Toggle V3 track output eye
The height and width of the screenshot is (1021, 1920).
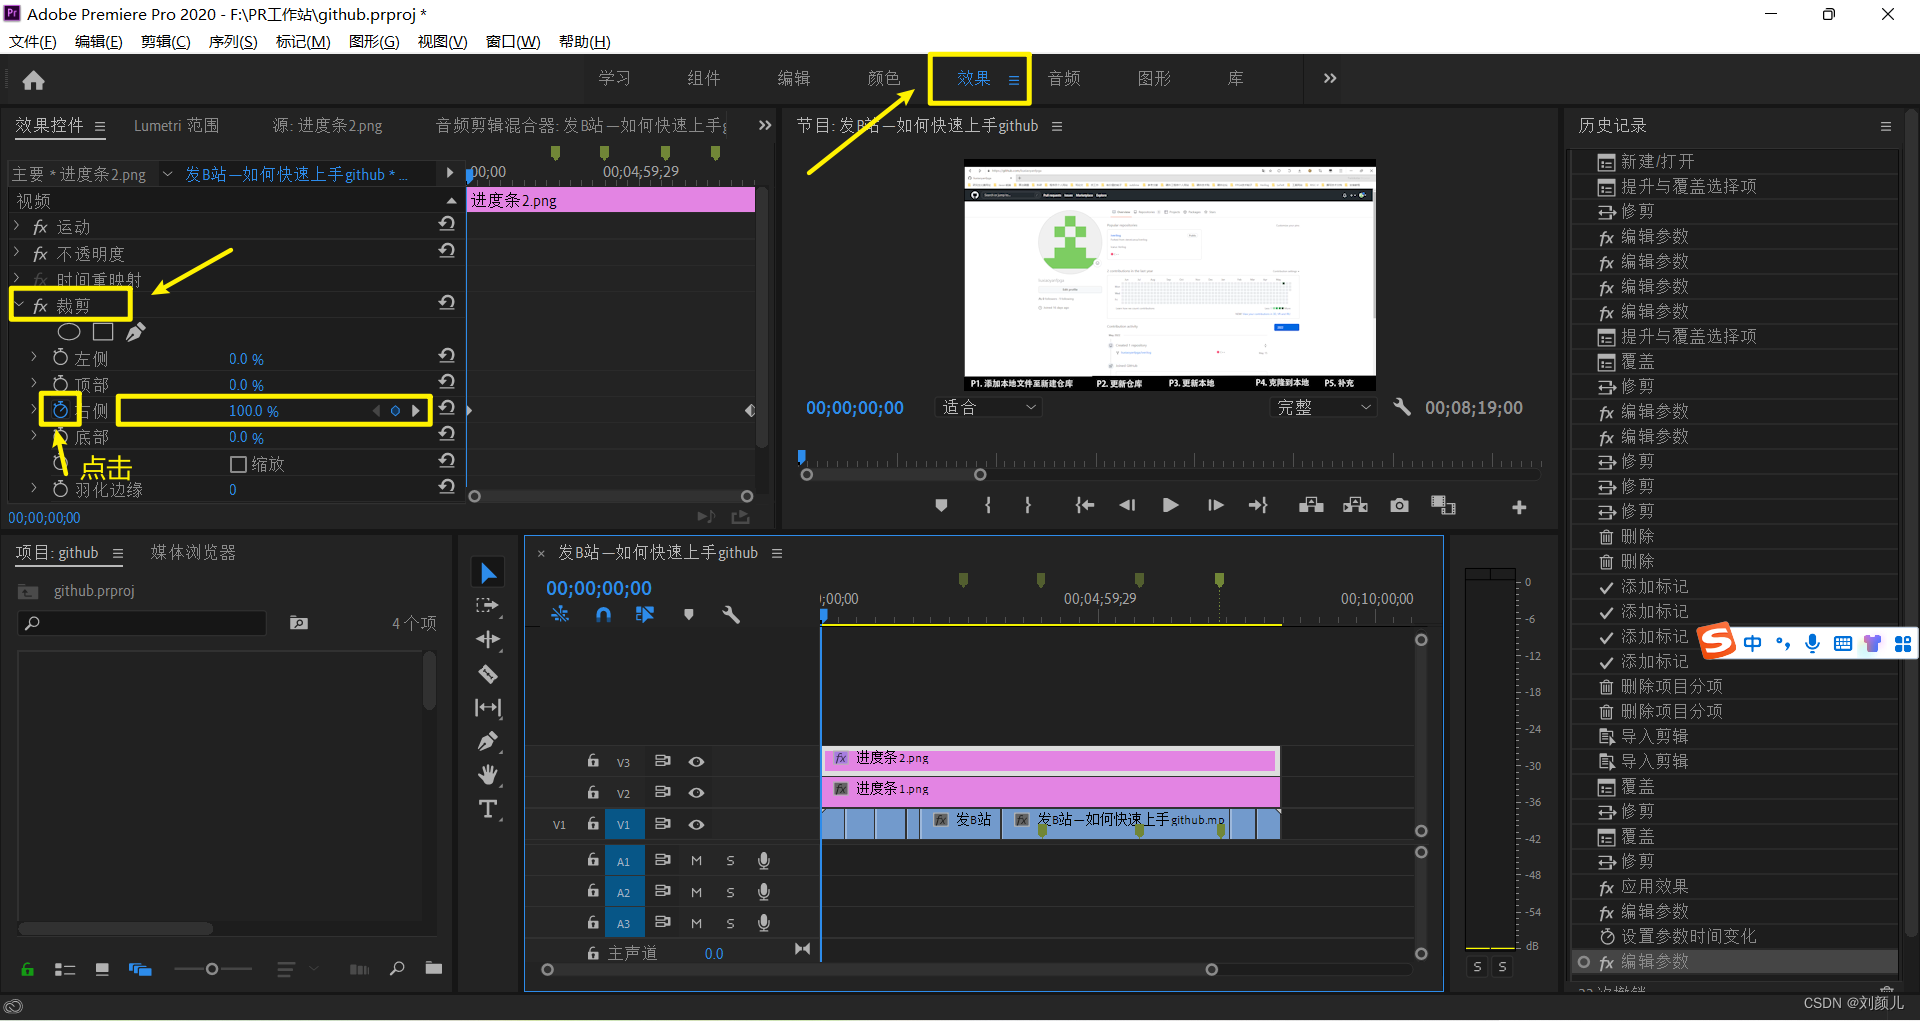(696, 762)
